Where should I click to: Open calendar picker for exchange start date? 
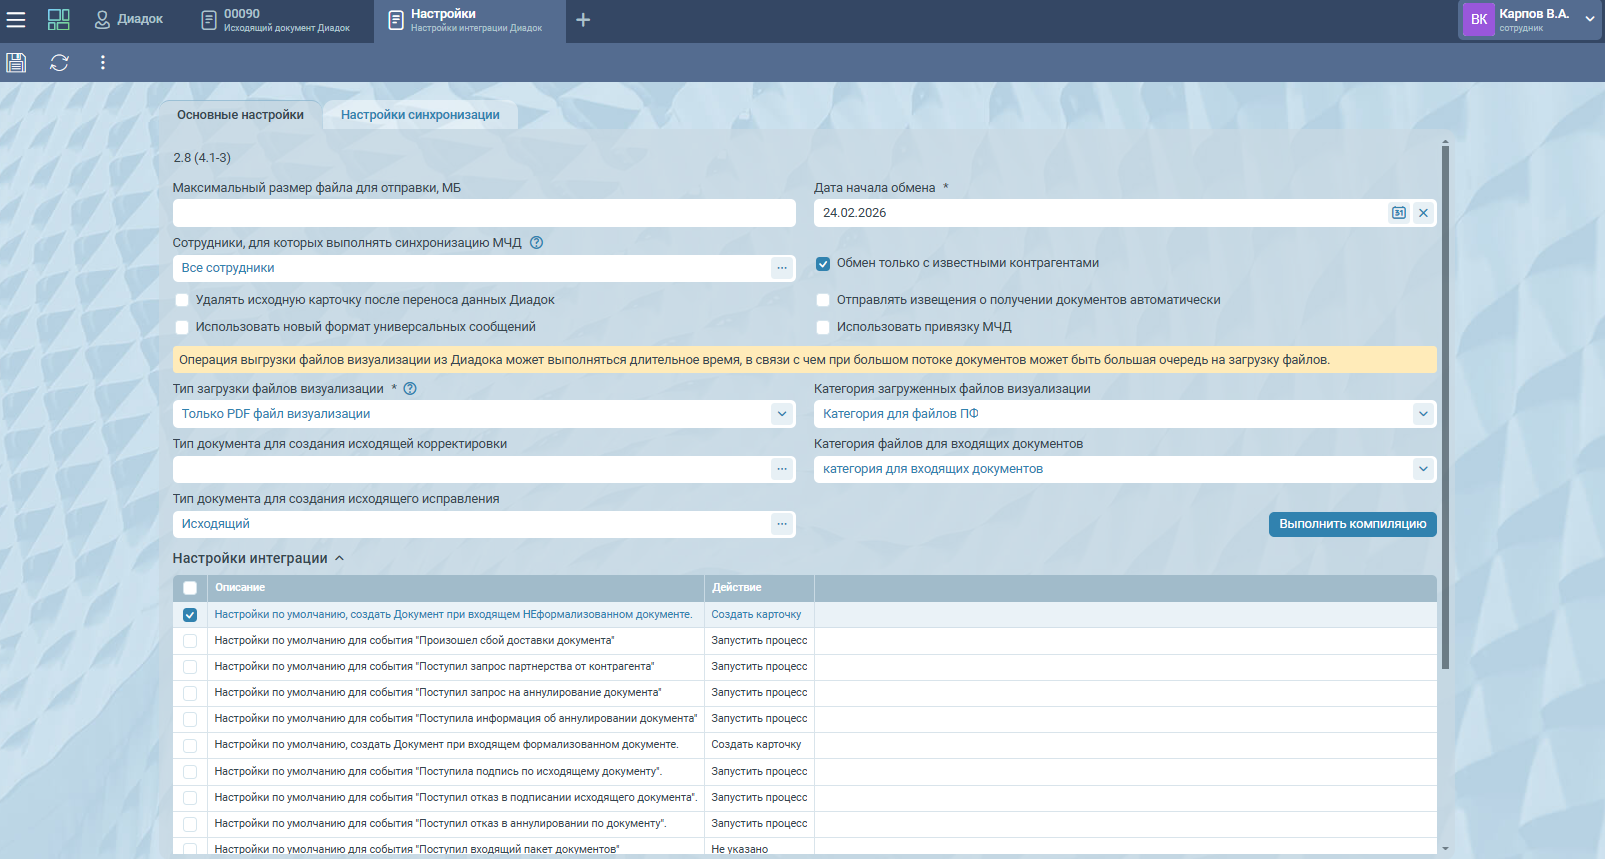point(1398,213)
